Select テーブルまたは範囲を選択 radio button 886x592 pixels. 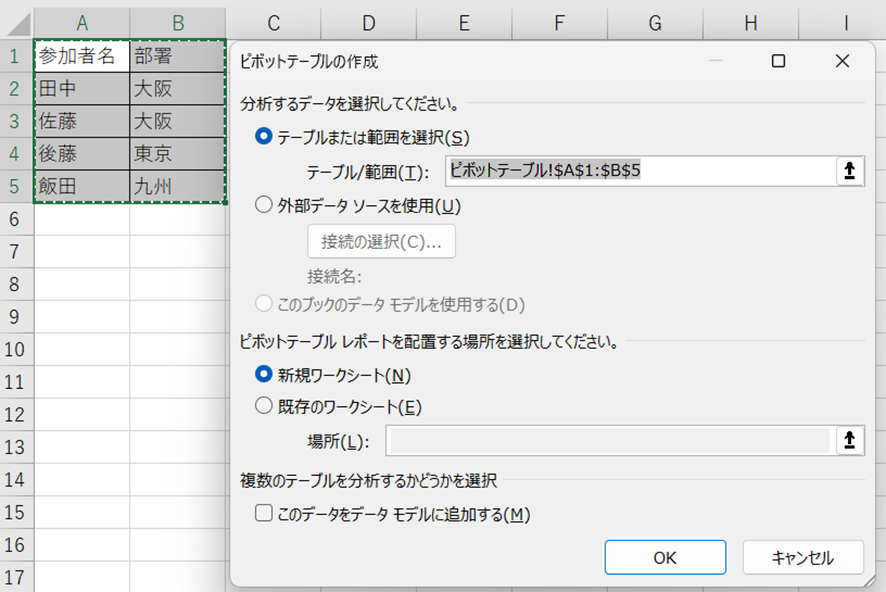coord(264,137)
